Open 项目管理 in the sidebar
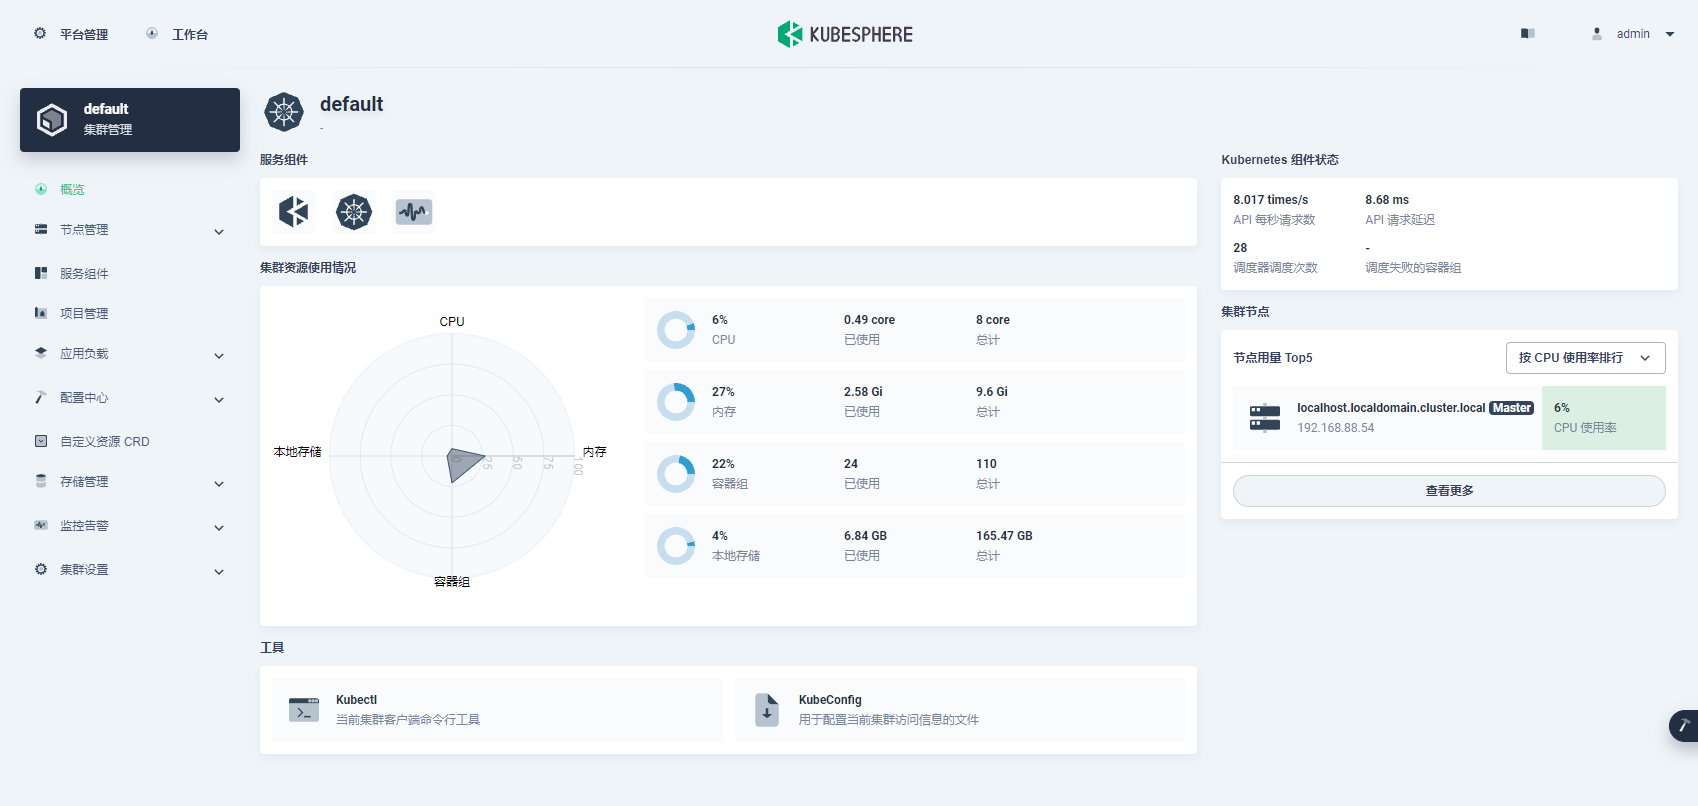Screen dimensions: 1698x806 point(84,314)
